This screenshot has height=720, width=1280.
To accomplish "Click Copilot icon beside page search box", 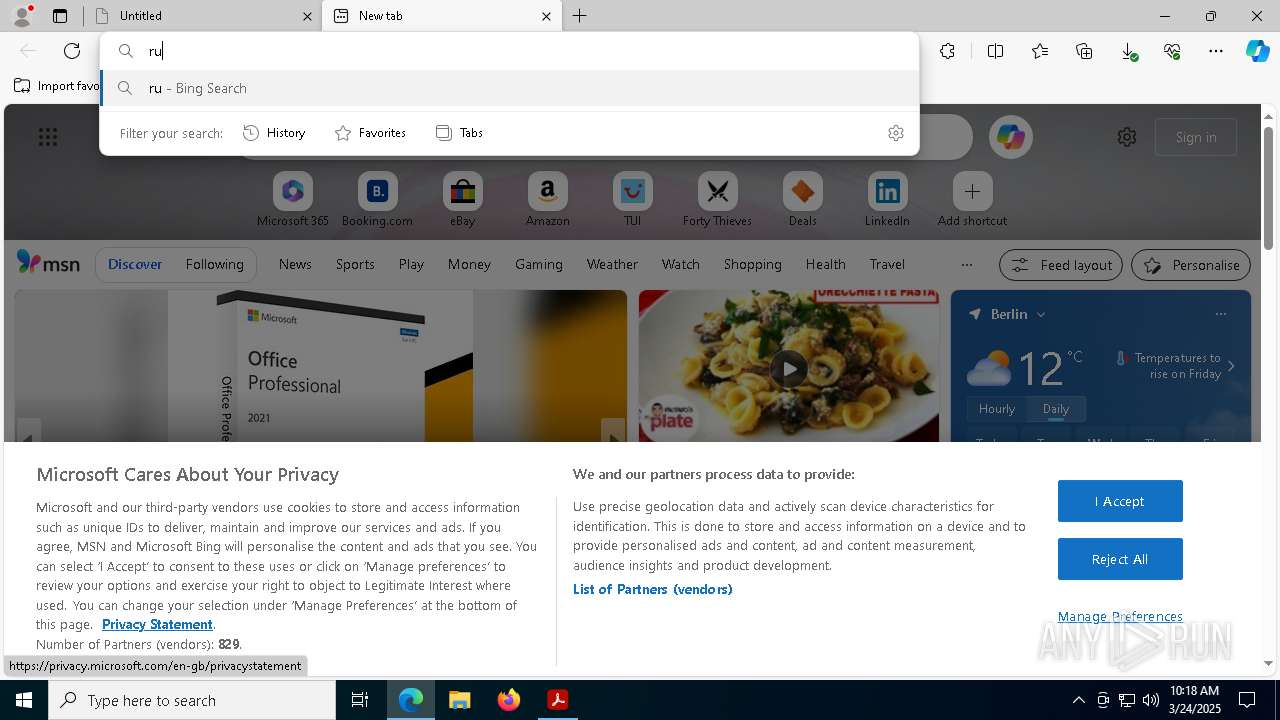I will [x=1010, y=137].
